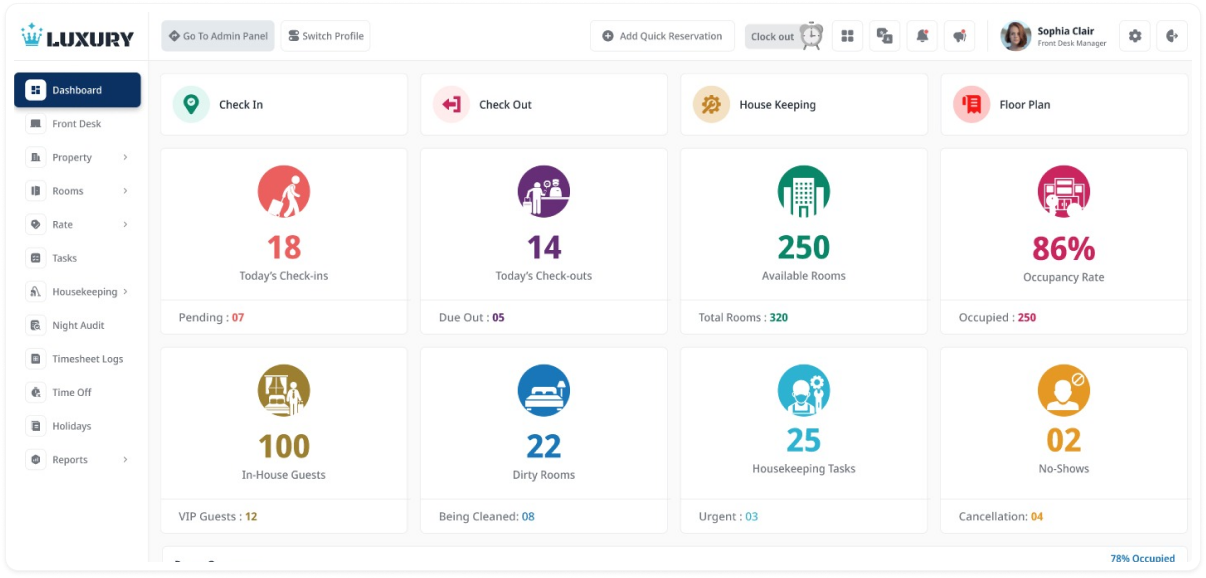Click the 78% Occupied label
This screenshot has width=1206, height=578.
pyautogui.click(x=1143, y=558)
